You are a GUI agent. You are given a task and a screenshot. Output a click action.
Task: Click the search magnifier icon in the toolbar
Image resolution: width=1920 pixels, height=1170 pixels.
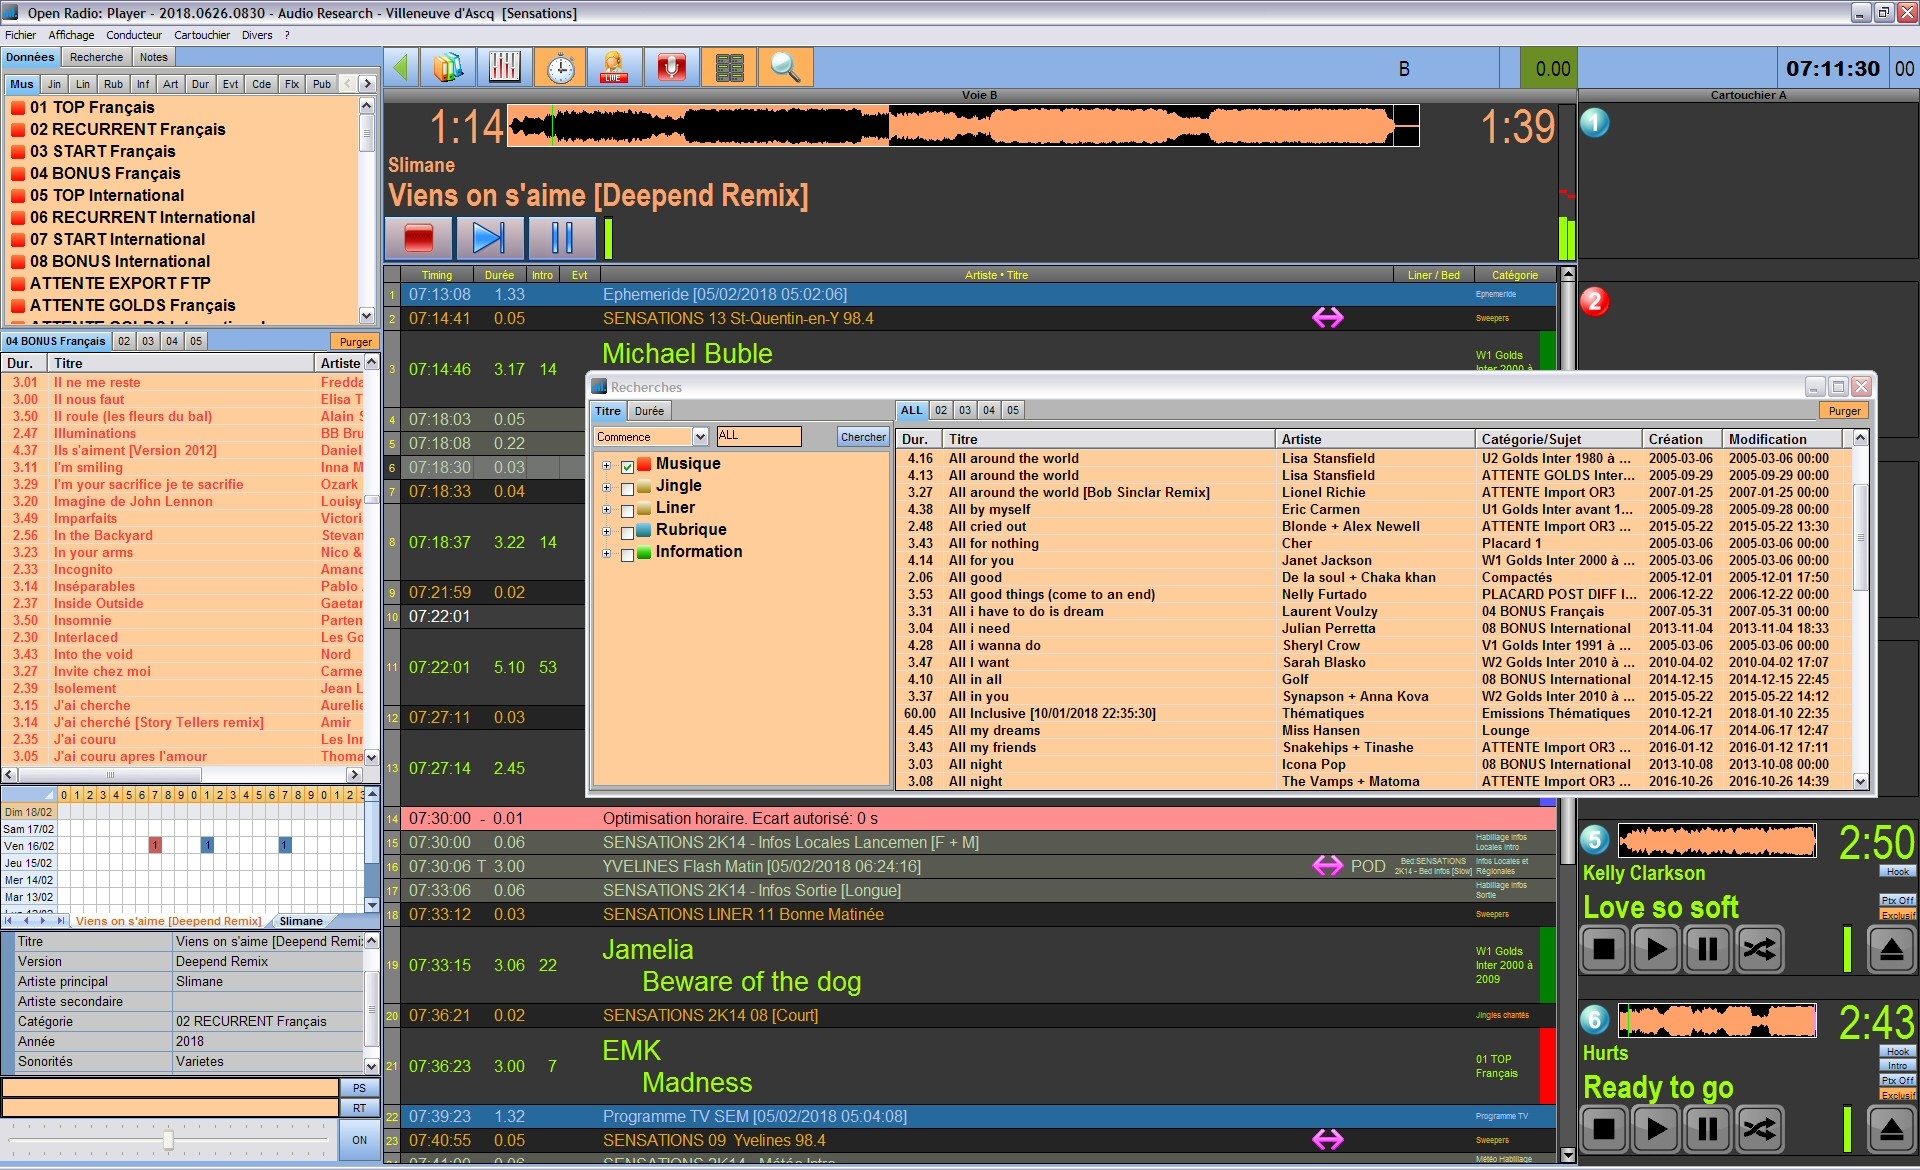(786, 67)
